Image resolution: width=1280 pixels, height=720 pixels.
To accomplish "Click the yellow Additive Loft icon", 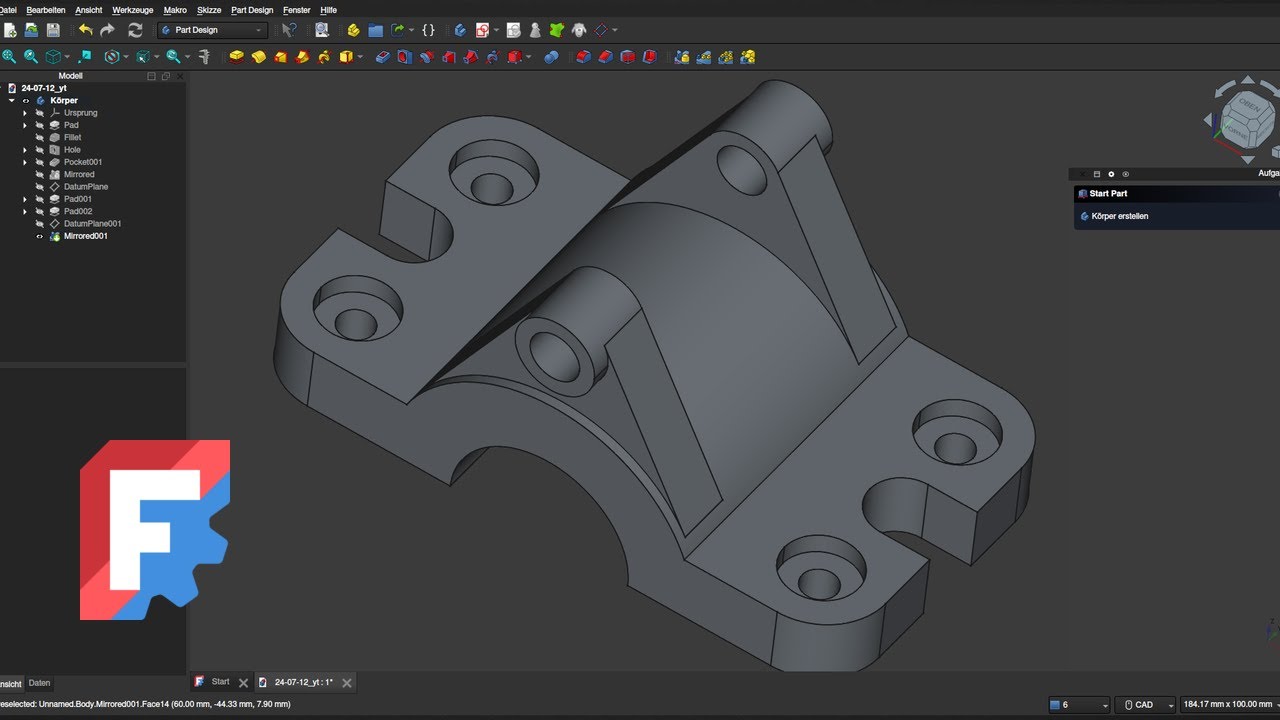I will (x=281, y=57).
